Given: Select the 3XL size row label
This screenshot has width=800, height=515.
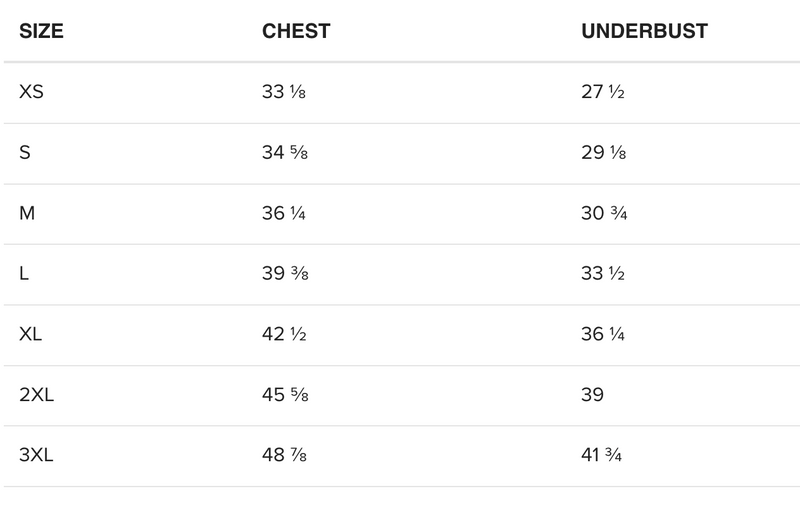Looking at the screenshot, I should (37, 455).
